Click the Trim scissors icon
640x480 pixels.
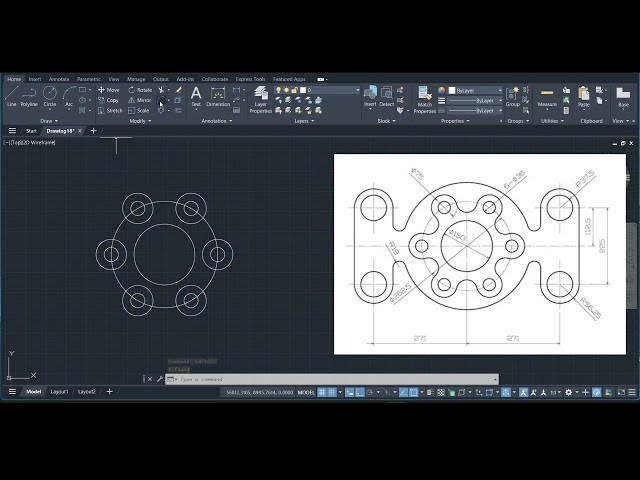point(161,90)
